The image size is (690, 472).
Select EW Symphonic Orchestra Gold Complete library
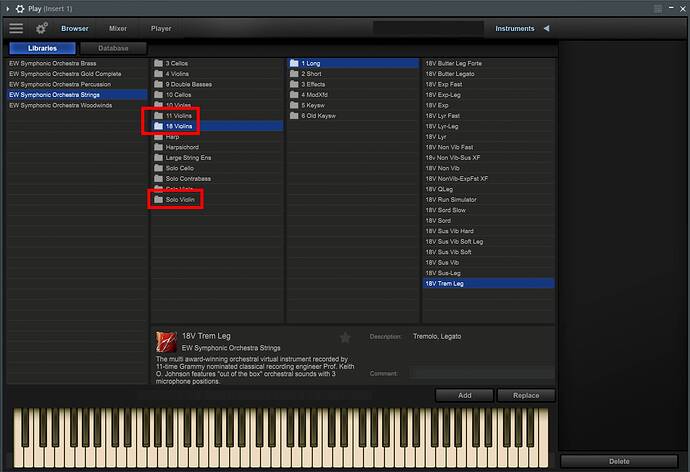click(x=77, y=74)
